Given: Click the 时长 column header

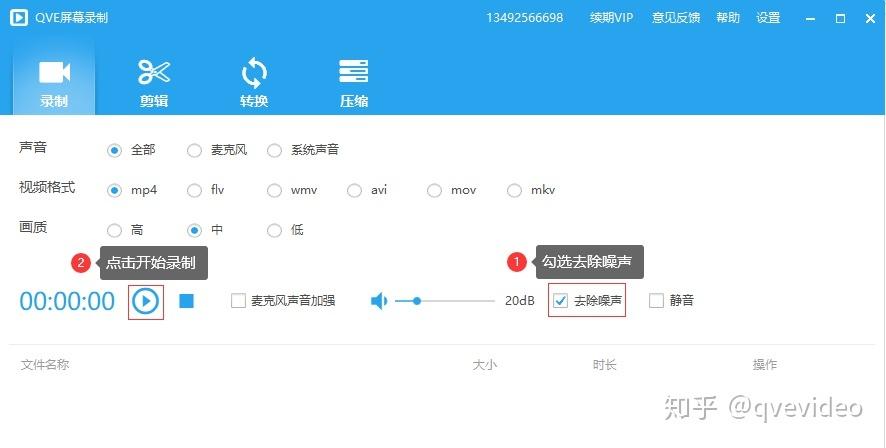Looking at the screenshot, I should pos(604,365).
